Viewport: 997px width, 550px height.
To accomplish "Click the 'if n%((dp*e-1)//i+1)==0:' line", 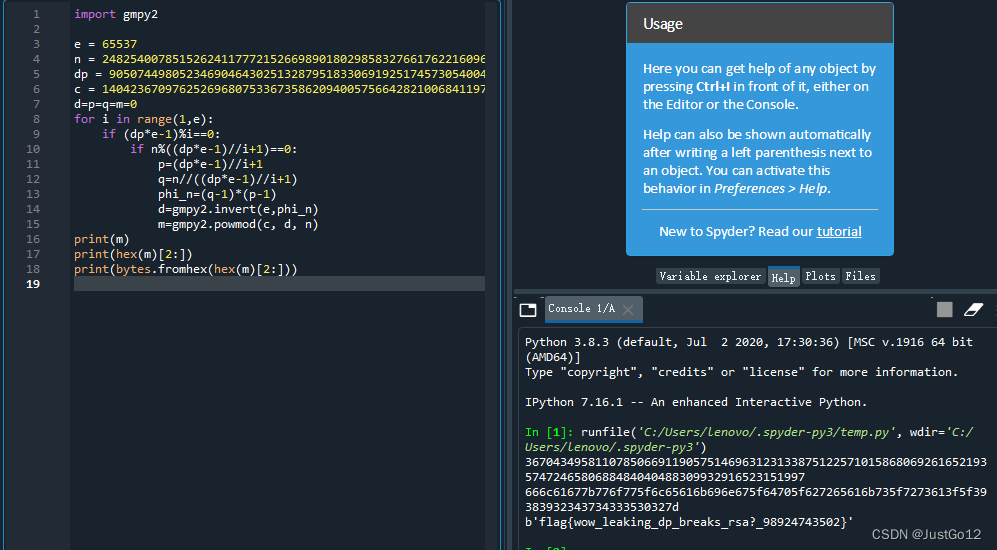I will (214, 149).
